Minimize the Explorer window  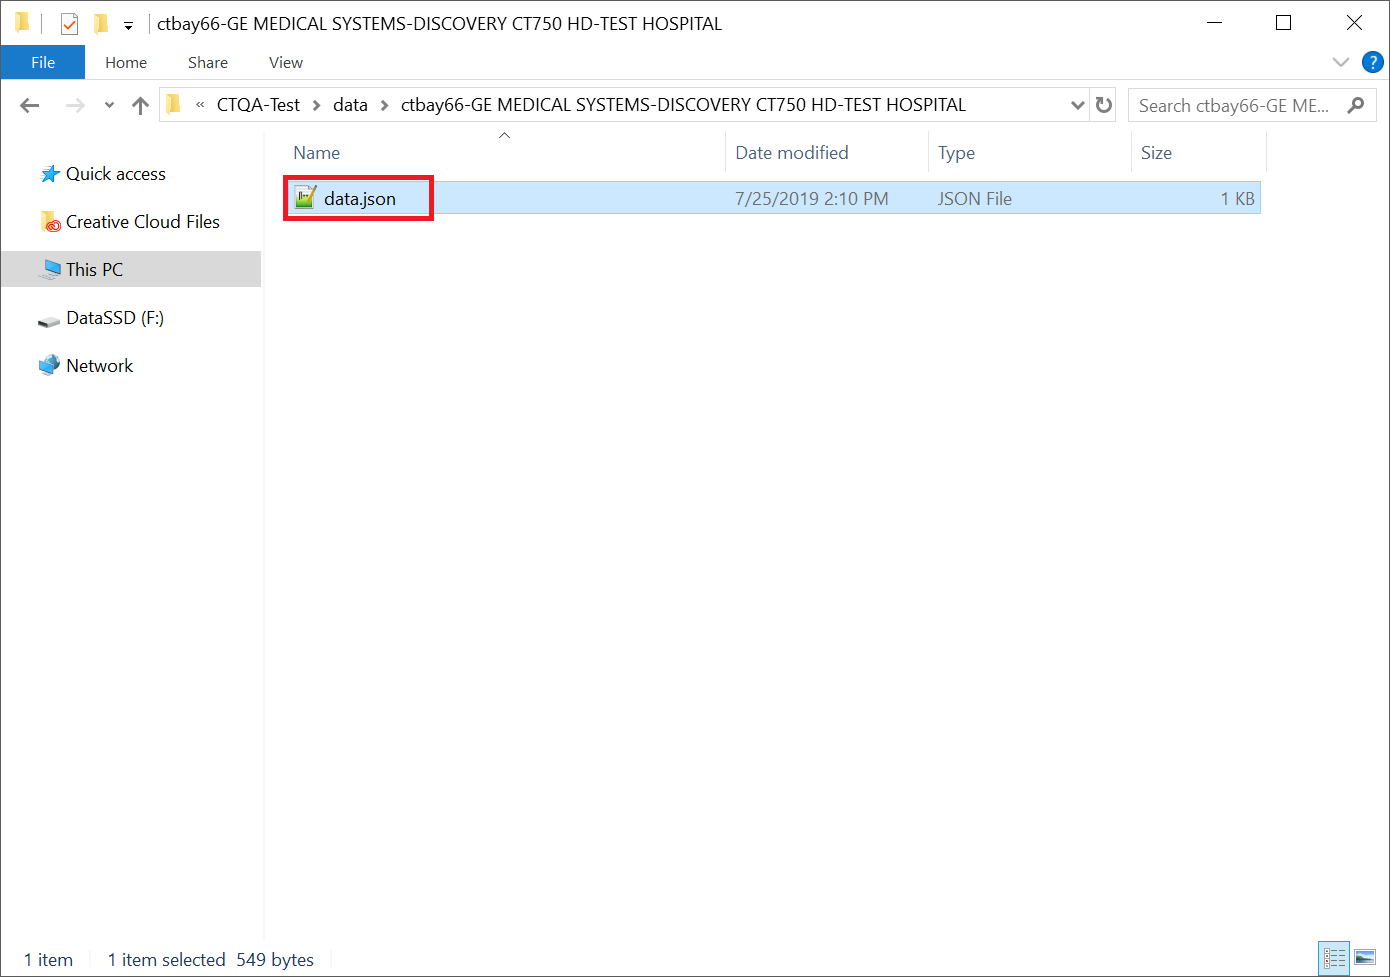1215,23
